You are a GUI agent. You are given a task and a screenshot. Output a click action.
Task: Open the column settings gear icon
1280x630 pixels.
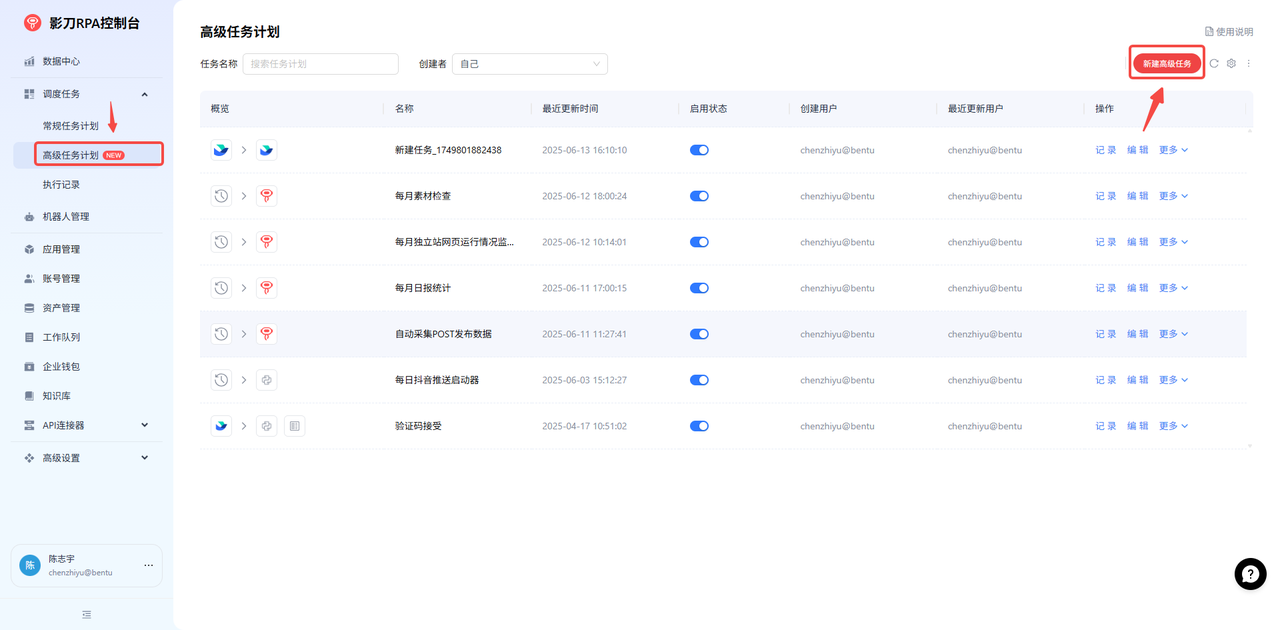click(x=1231, y=64)
